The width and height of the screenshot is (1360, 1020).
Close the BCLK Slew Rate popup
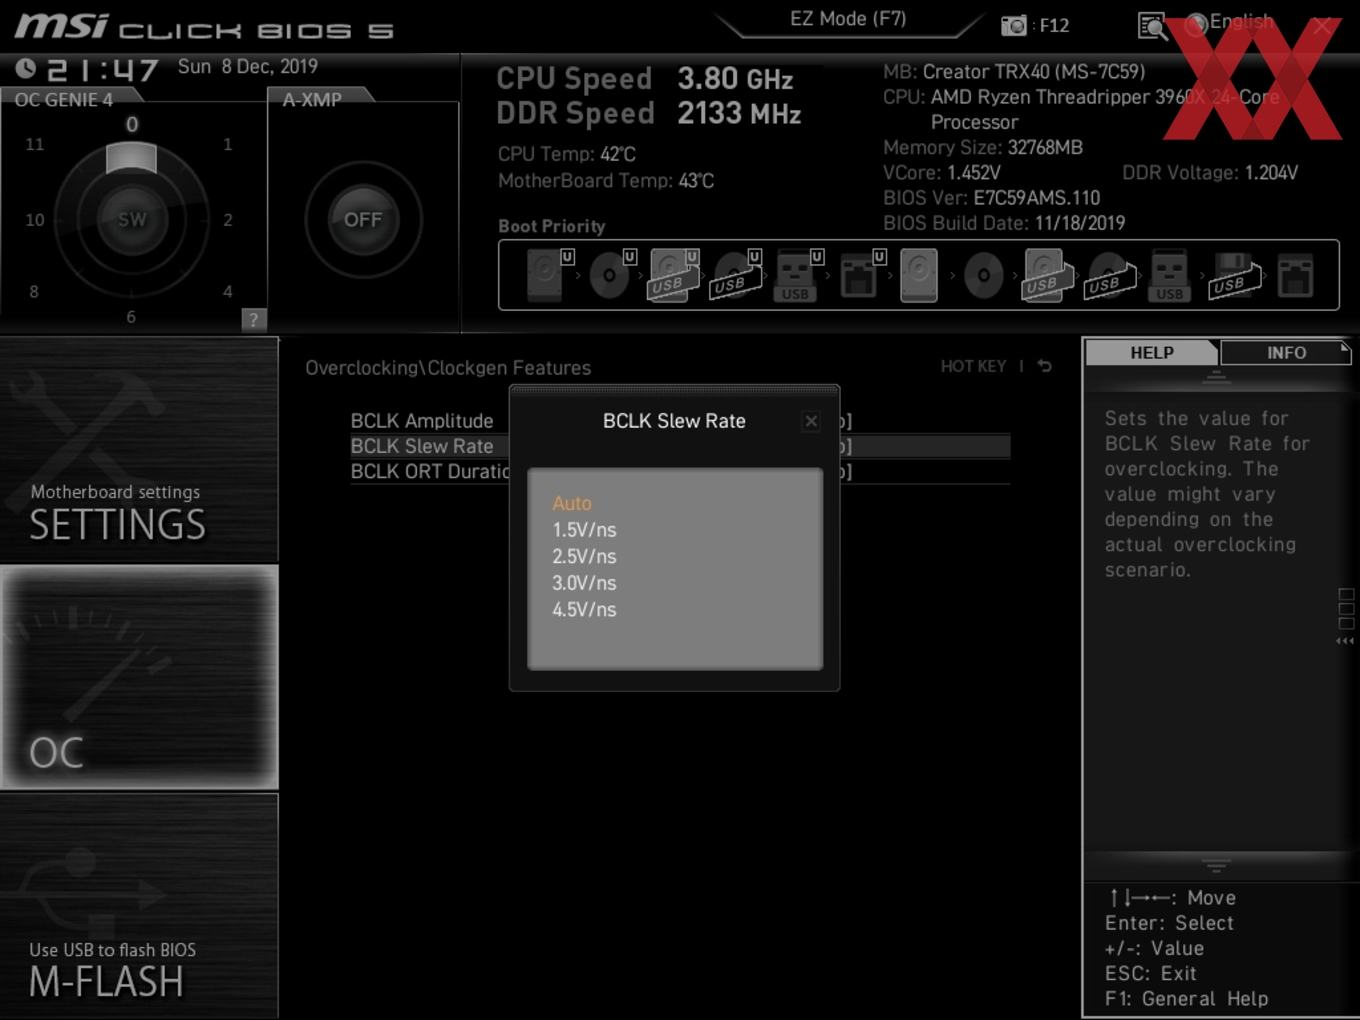coord(811,421)
